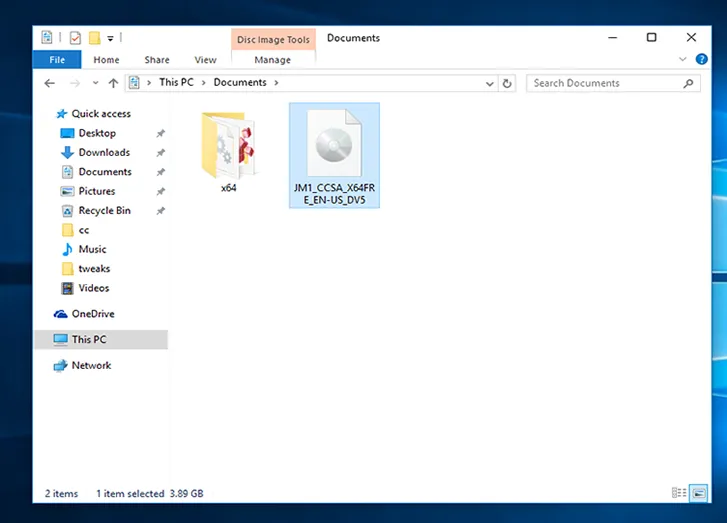This screenshot has height=523, width=727.
Task: Click the Up arrow navigation icon
Action: [x=113, y=83]
